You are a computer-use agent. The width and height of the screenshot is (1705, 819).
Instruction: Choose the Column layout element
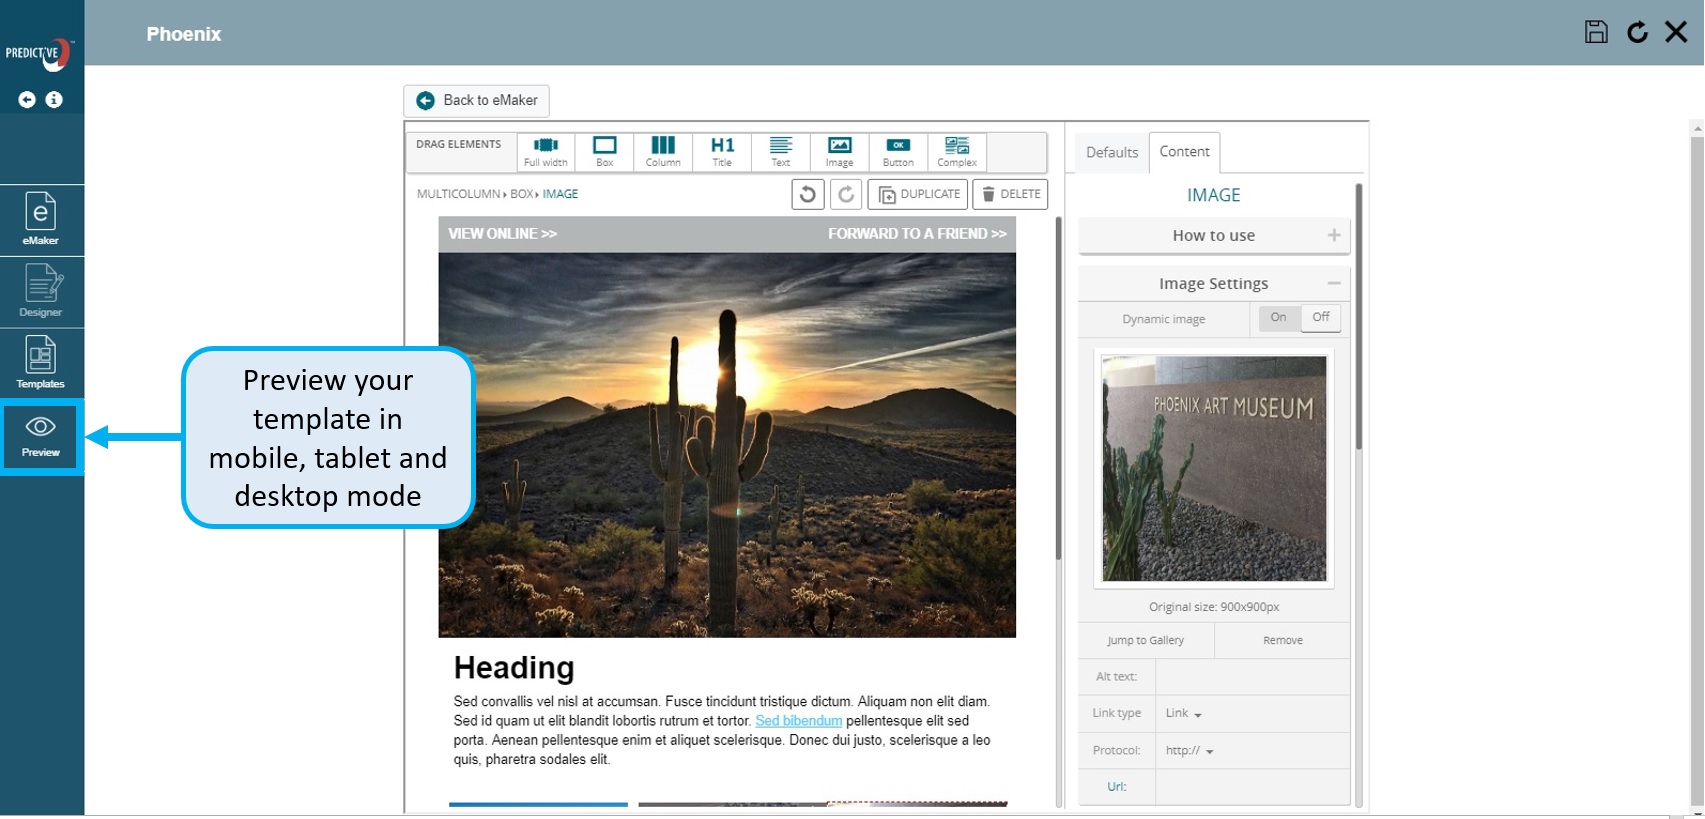(x=662, y=152)
